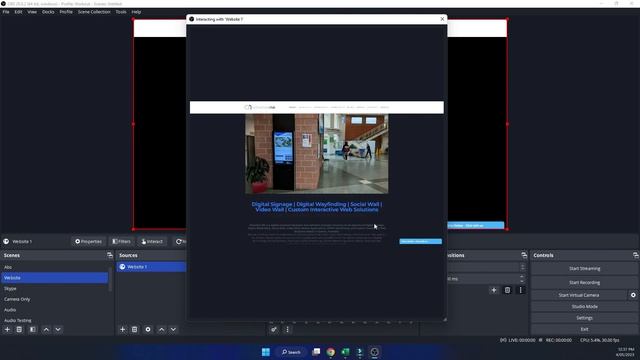Open the Profile menu
The height and width of the screenshot is (360, 640).
[66, 12]
